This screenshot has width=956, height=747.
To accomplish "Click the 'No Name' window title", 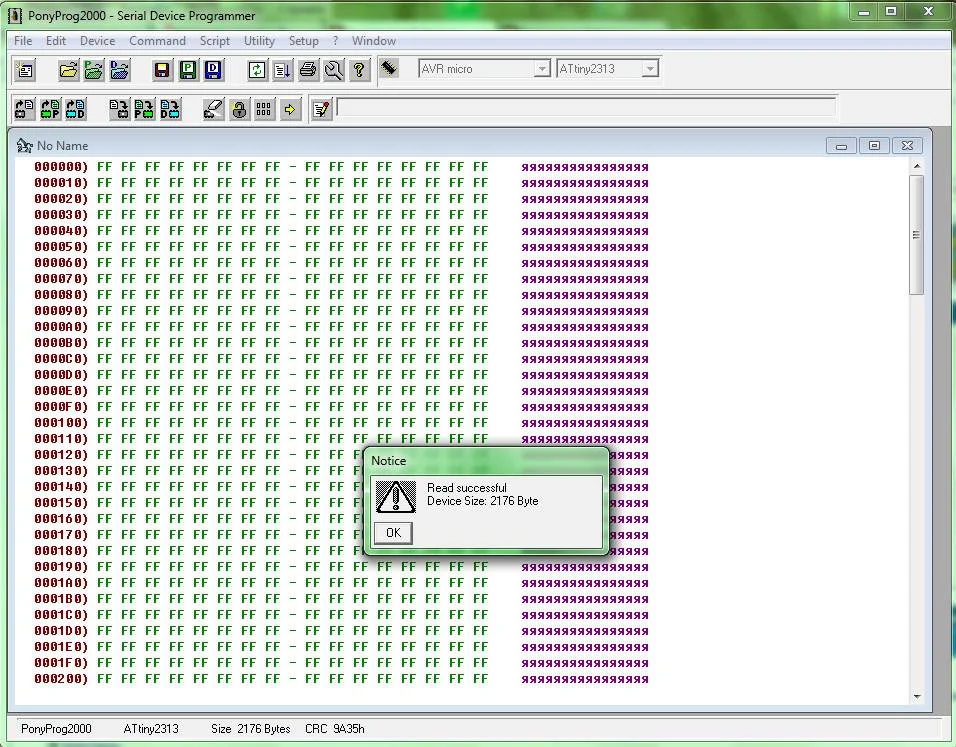I will tap(62, 146).
